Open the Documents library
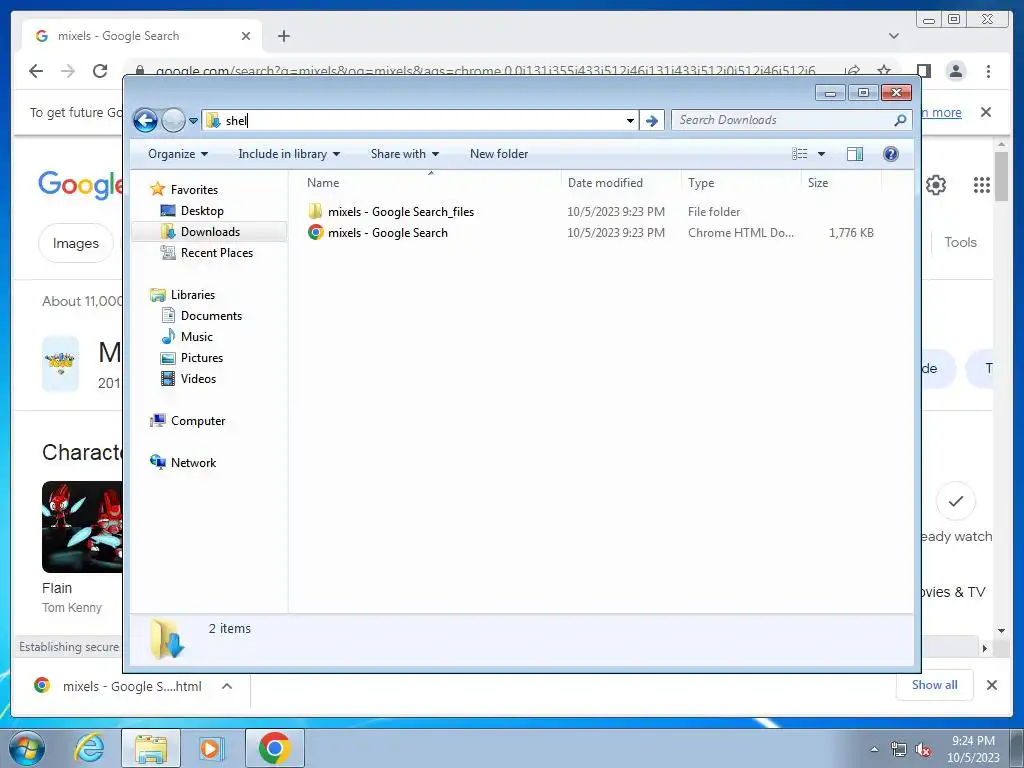This screenshot has width=1024, height=768. click(211, 316)
